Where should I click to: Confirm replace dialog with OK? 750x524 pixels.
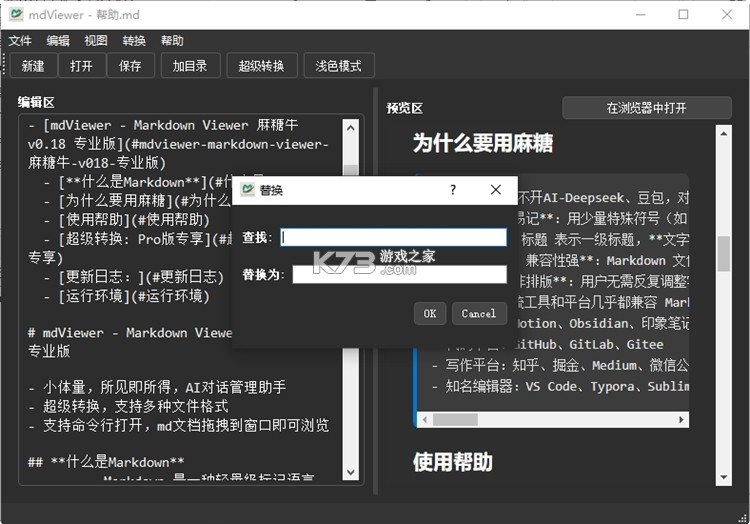pyautogui.click(x=430, y=314)
